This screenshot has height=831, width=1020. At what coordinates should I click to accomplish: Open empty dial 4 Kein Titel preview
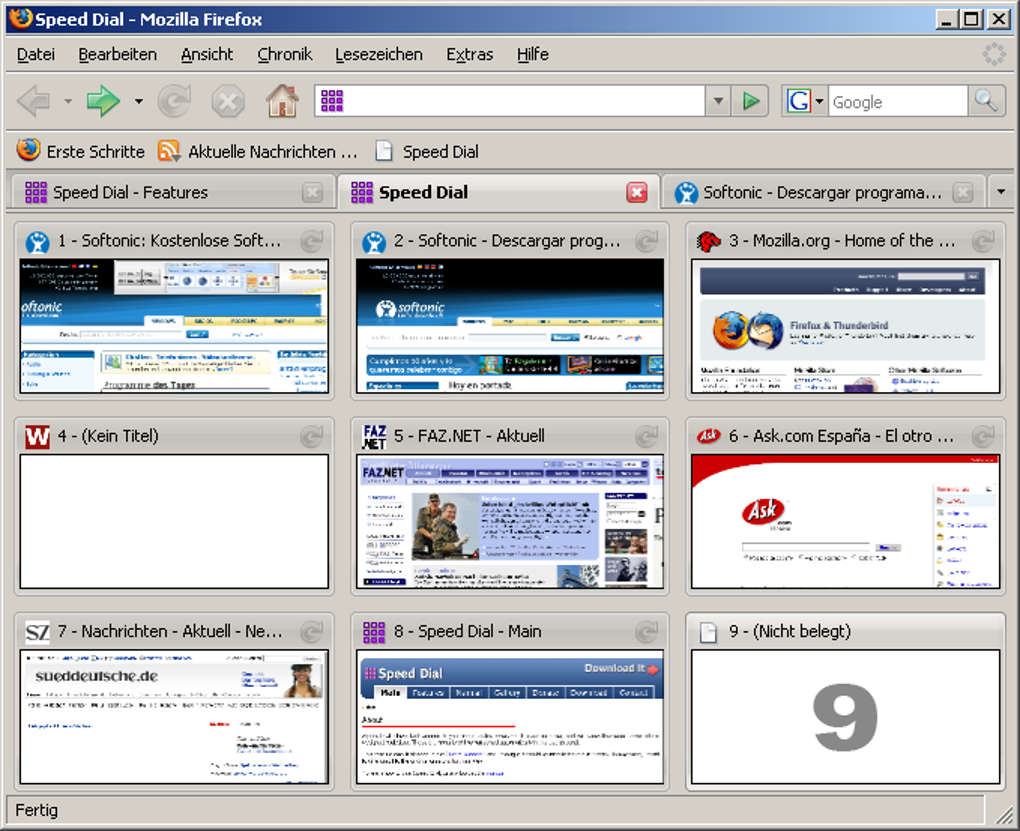(x=174, y=521)
